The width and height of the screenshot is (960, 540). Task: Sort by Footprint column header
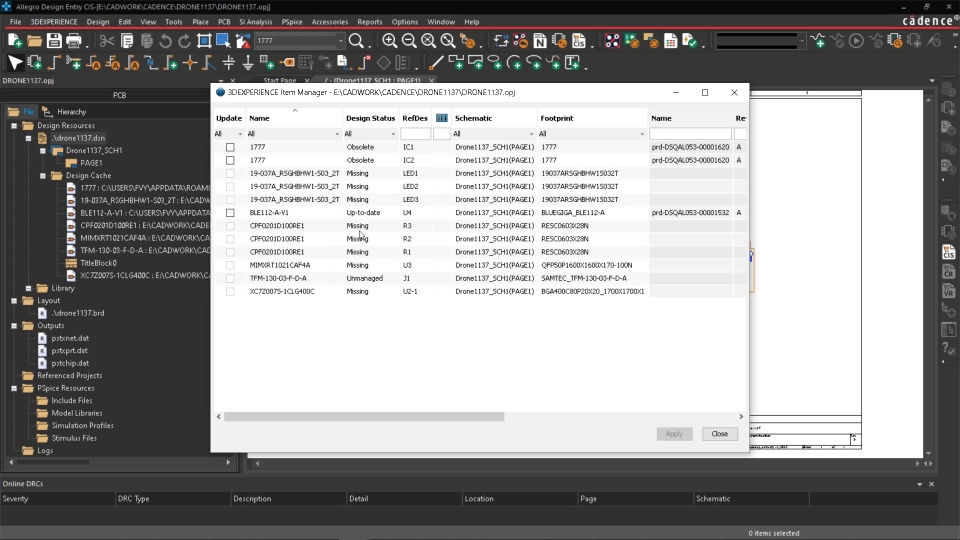[557, 118]
